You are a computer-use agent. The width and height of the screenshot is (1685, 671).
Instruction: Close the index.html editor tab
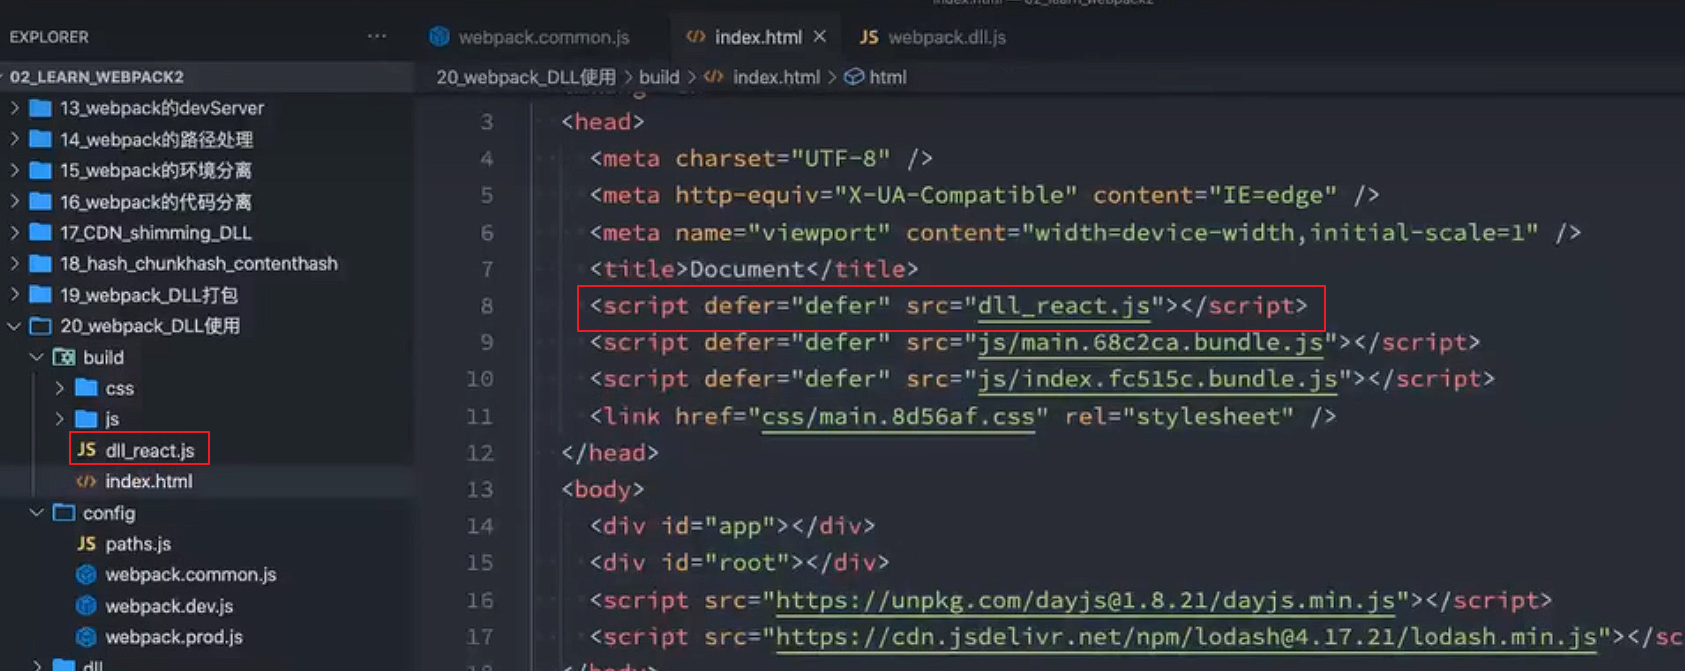tap(820, 36)
